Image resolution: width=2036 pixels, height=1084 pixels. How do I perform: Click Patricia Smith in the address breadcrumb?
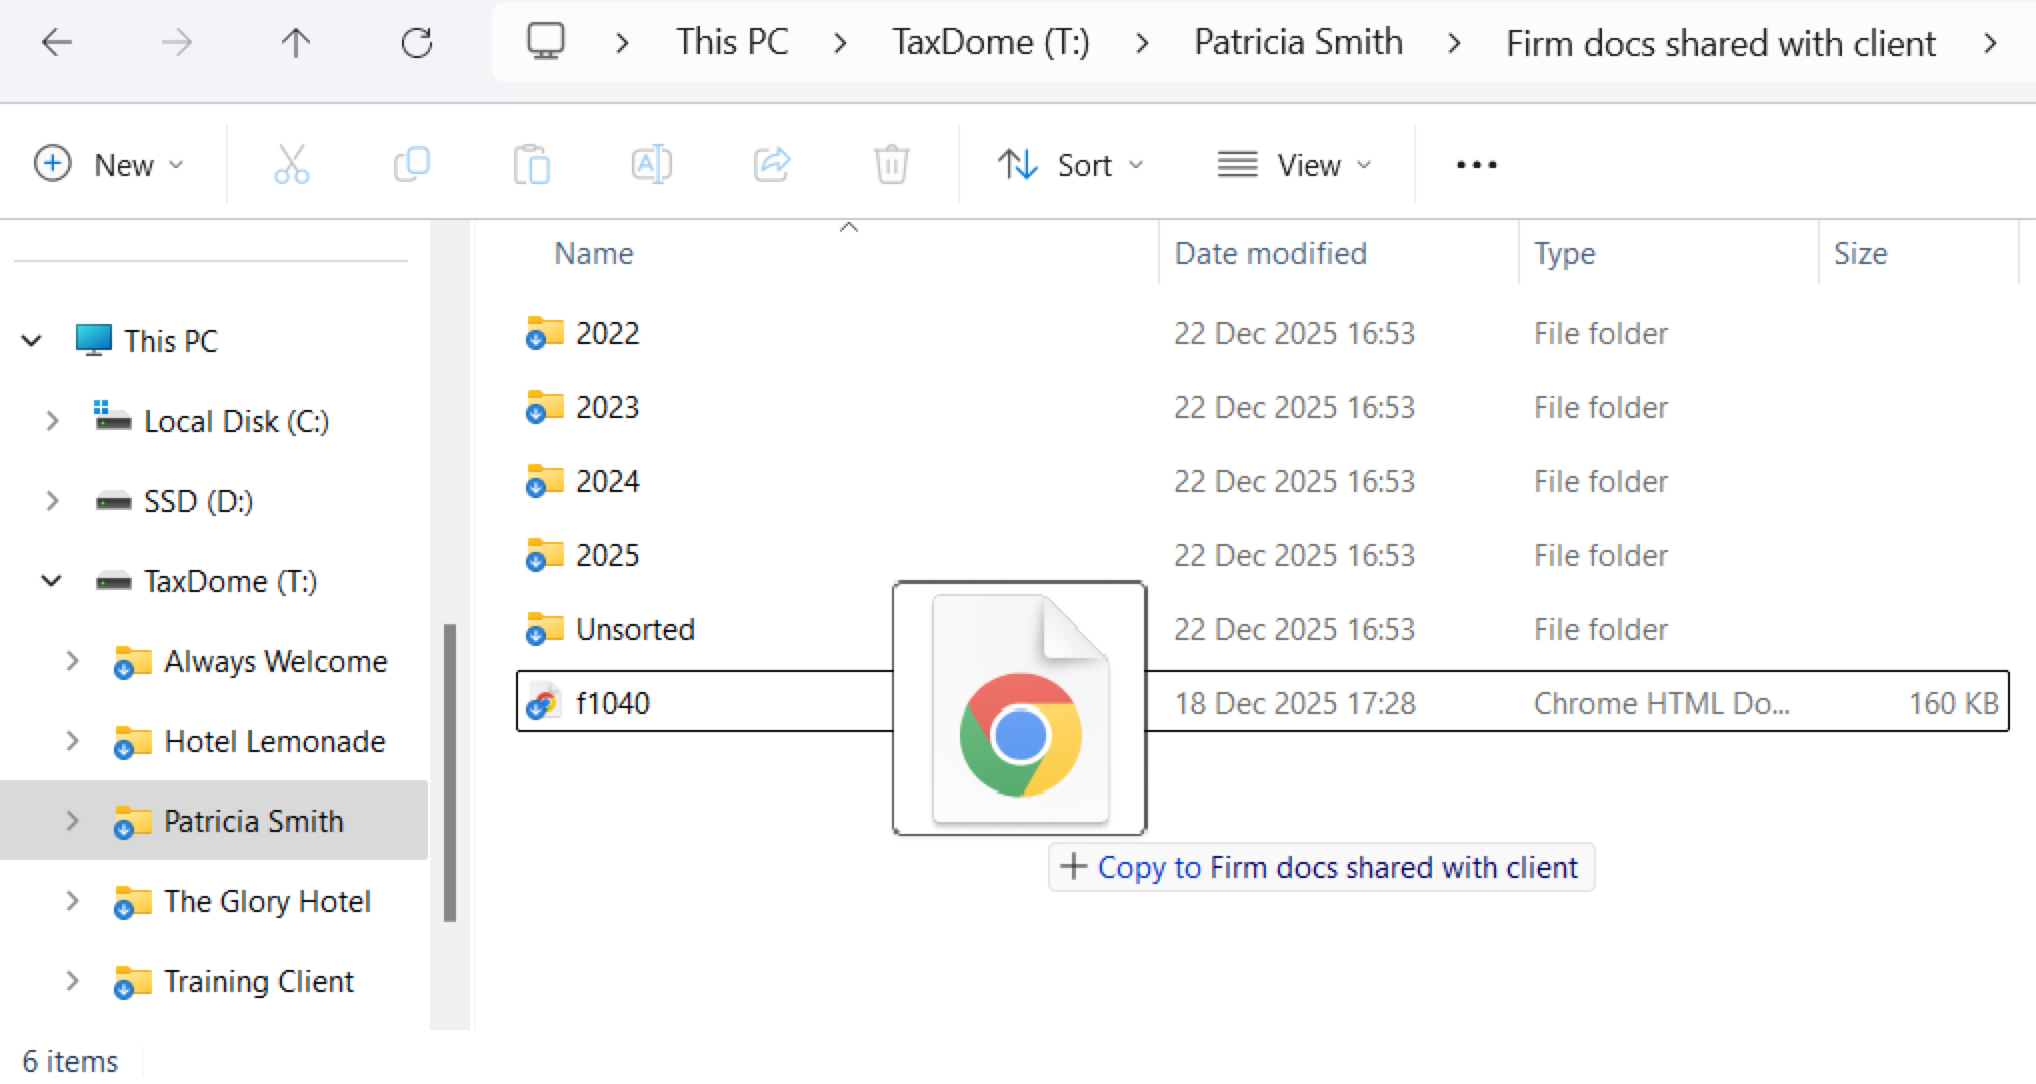1298,43
